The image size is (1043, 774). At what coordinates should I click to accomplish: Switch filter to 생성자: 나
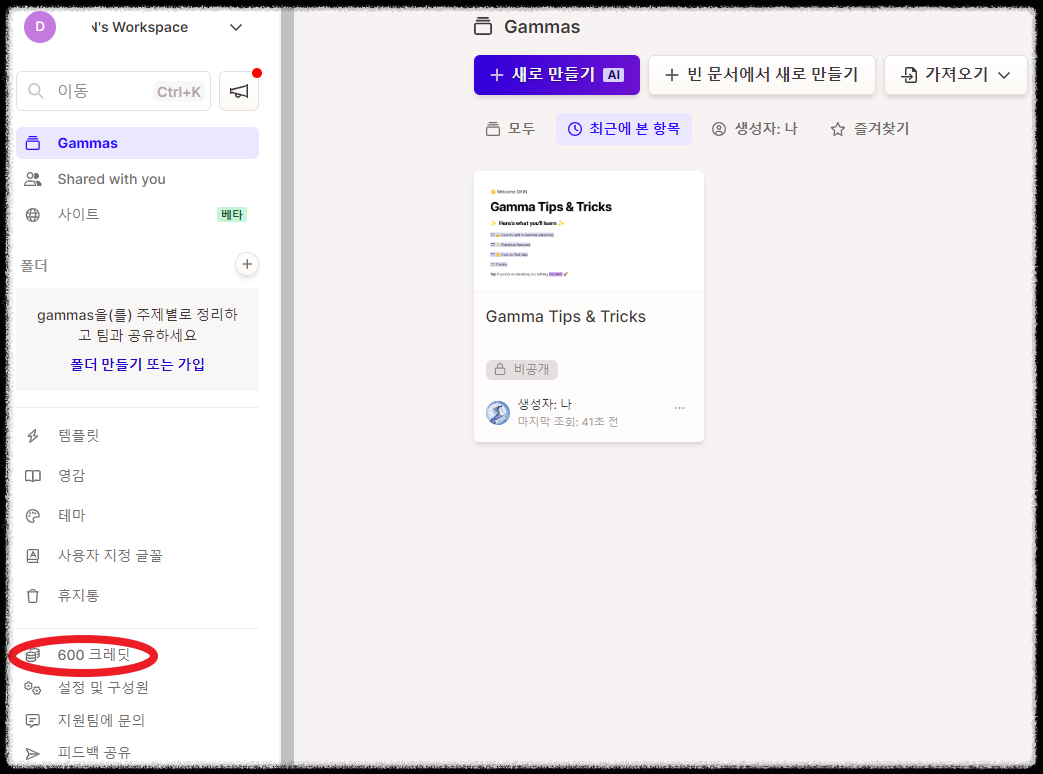tap(754, 128)
